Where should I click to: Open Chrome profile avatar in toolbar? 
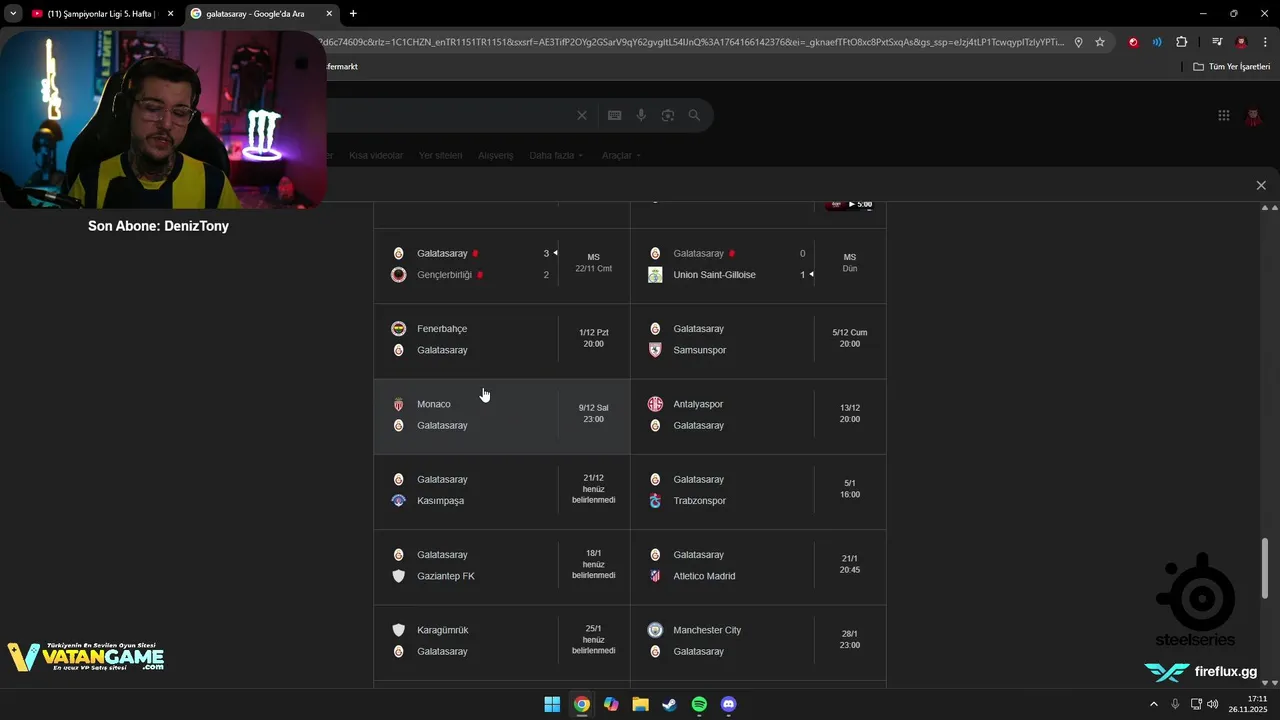1241,42
